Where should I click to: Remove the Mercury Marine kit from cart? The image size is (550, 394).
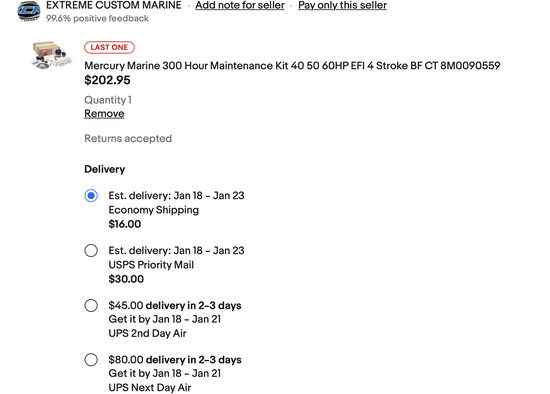(x=104, y=114)
